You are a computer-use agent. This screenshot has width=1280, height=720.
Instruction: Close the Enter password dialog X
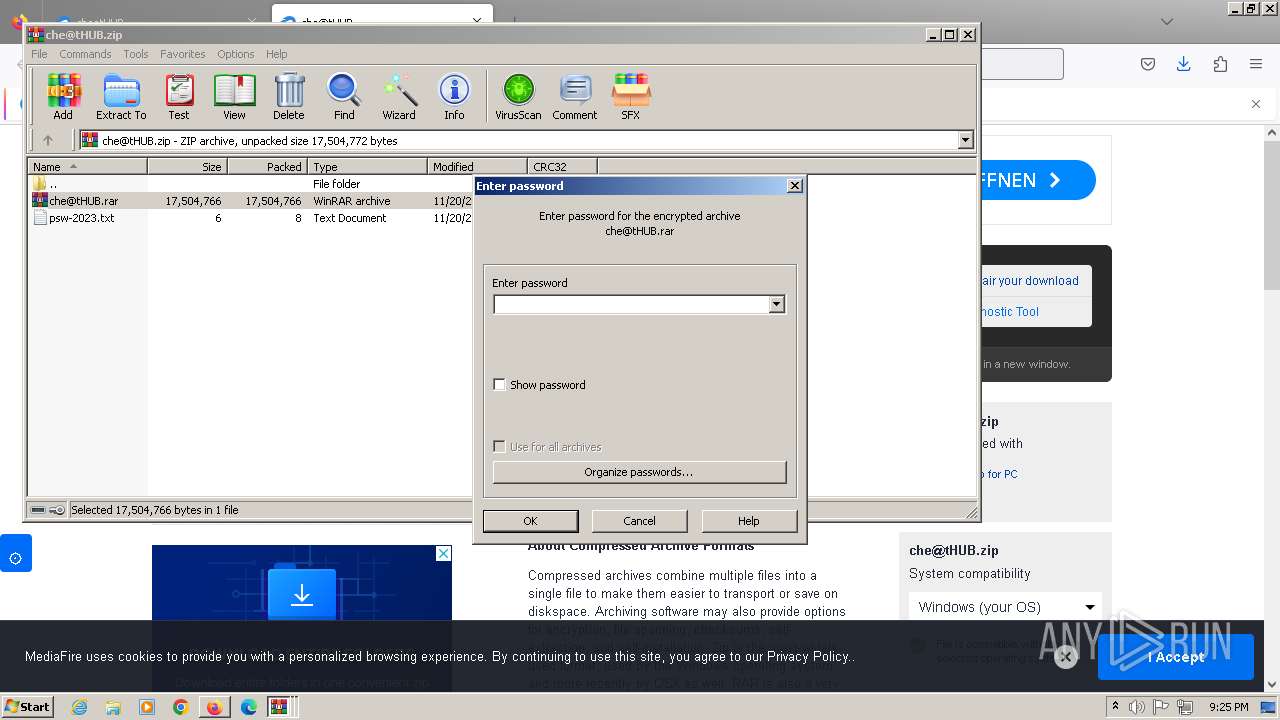pos(795,186)
